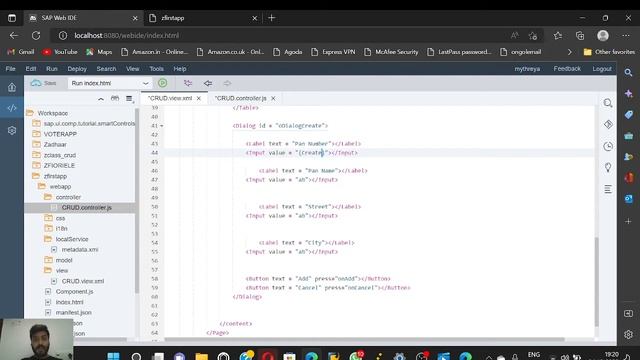This screenshot has height=360, width=640.
Task: Collapse the zfirstapp folder
Action: [36, 176]
